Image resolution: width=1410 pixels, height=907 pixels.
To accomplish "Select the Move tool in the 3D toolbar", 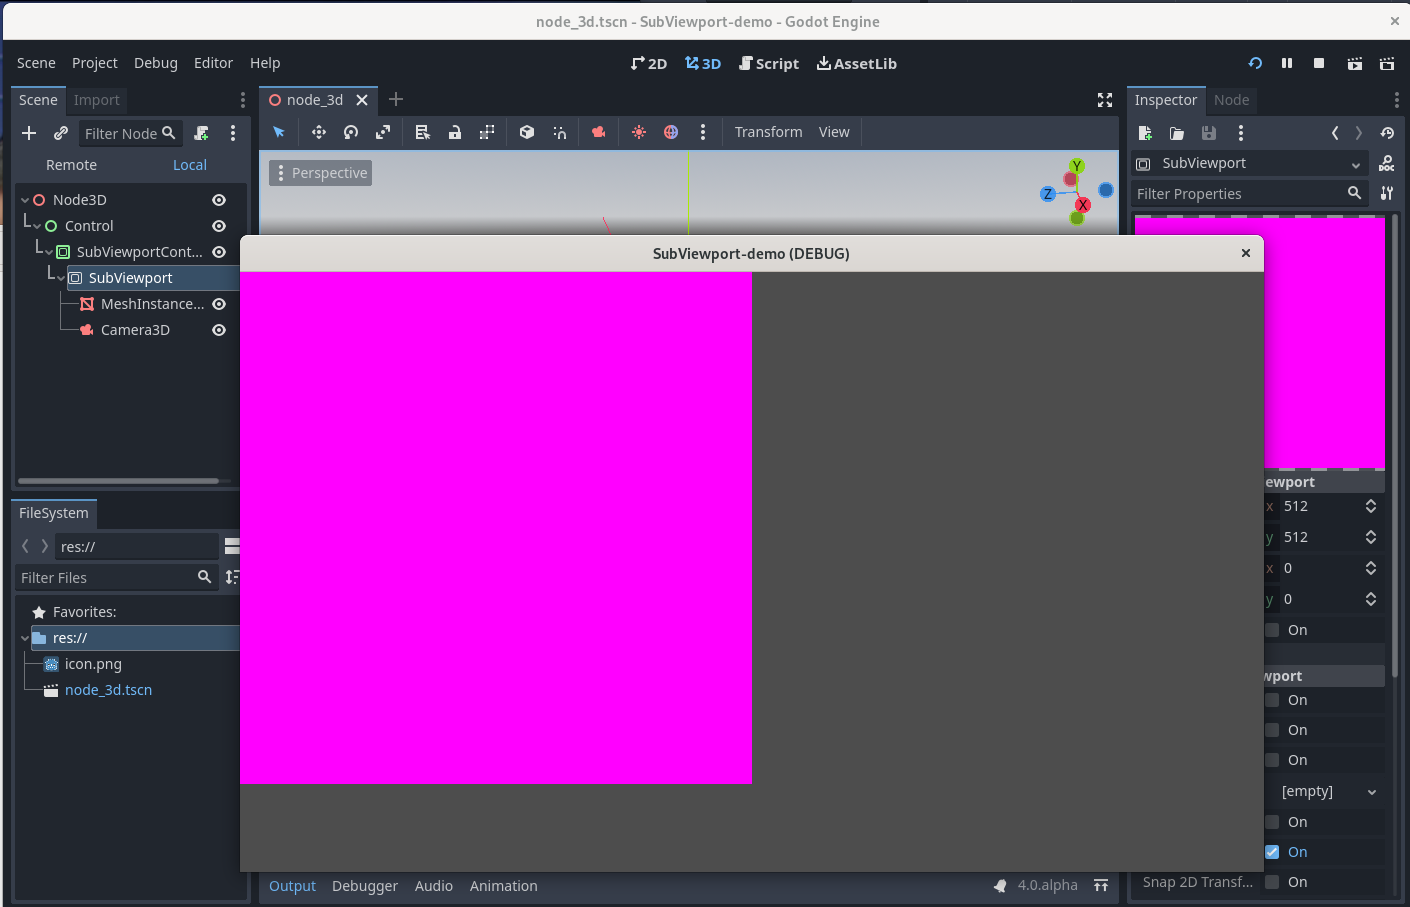I will 318,132.
